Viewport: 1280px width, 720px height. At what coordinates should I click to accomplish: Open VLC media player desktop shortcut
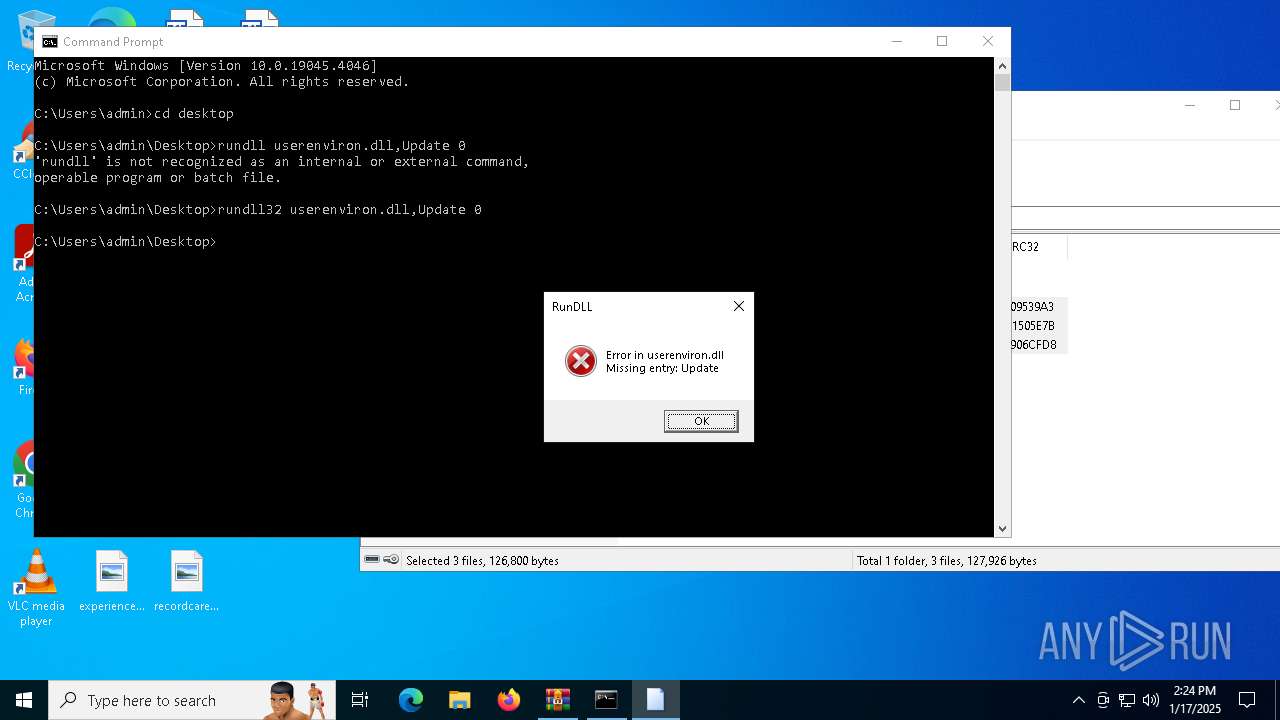(x=36, y=589)
